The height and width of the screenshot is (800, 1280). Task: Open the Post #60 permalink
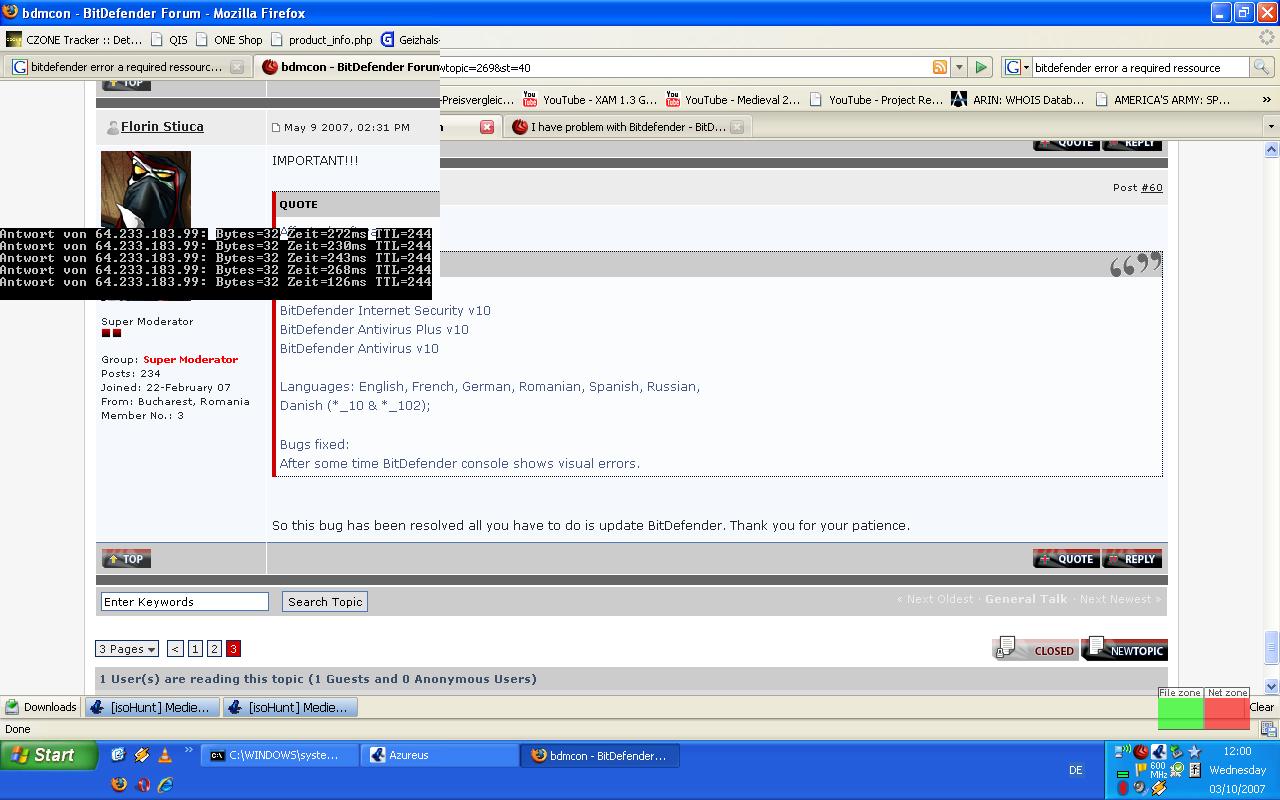(x=1152, y=187)
